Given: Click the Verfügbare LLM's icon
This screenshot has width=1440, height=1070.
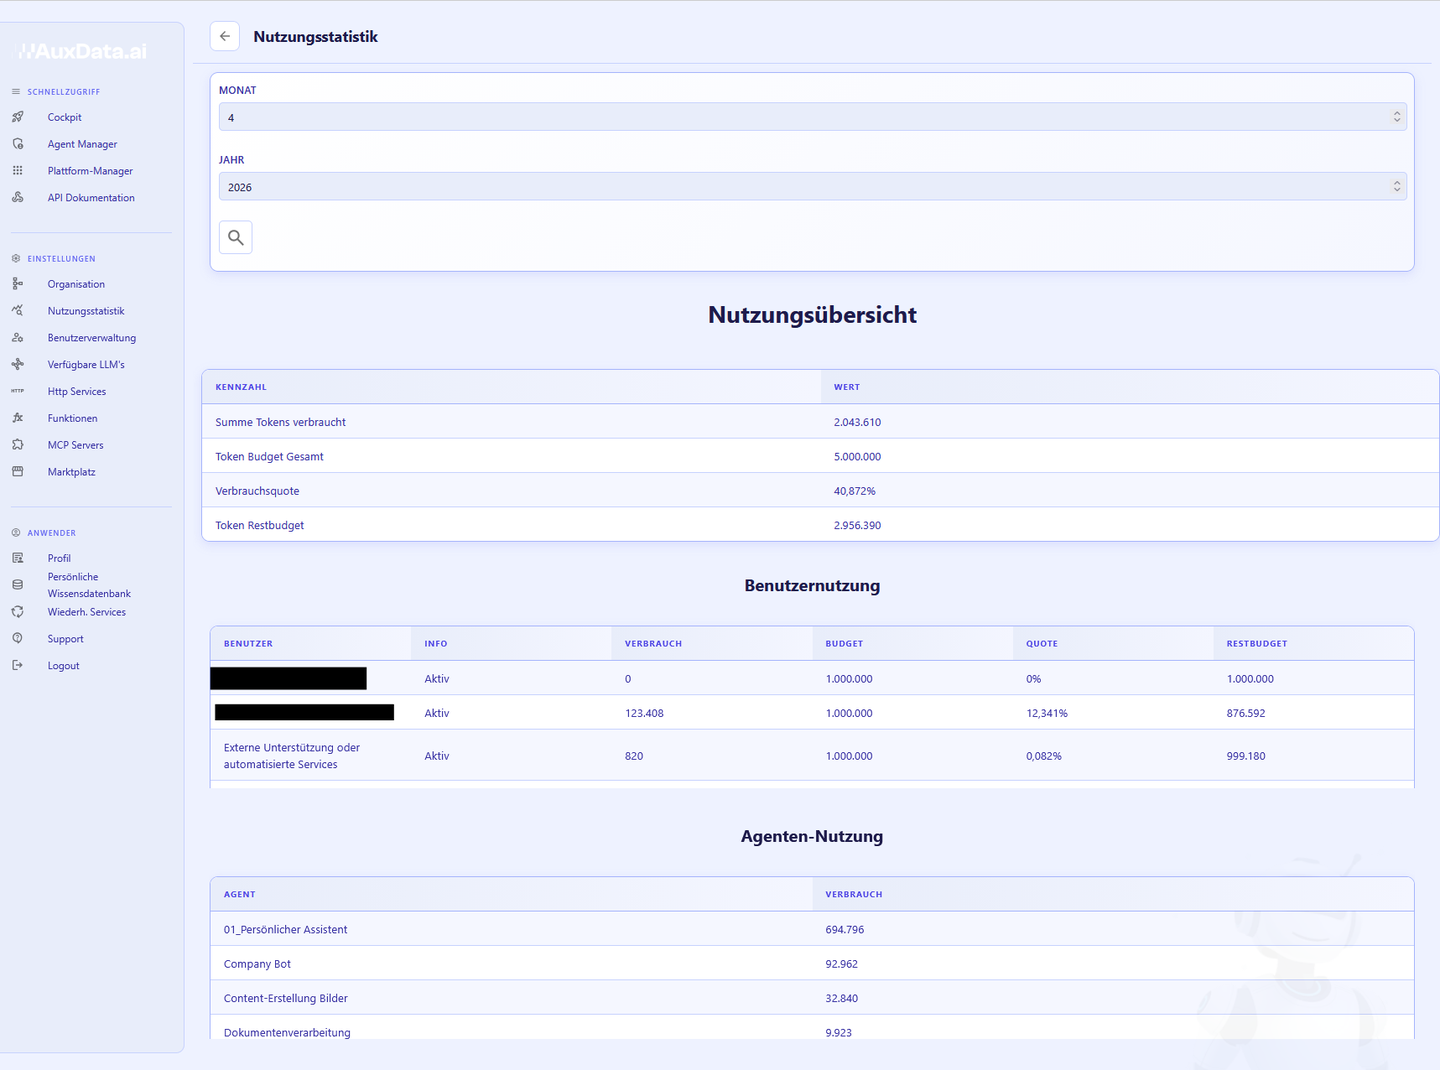Looking at the screenshot, I should pos(17,365).
